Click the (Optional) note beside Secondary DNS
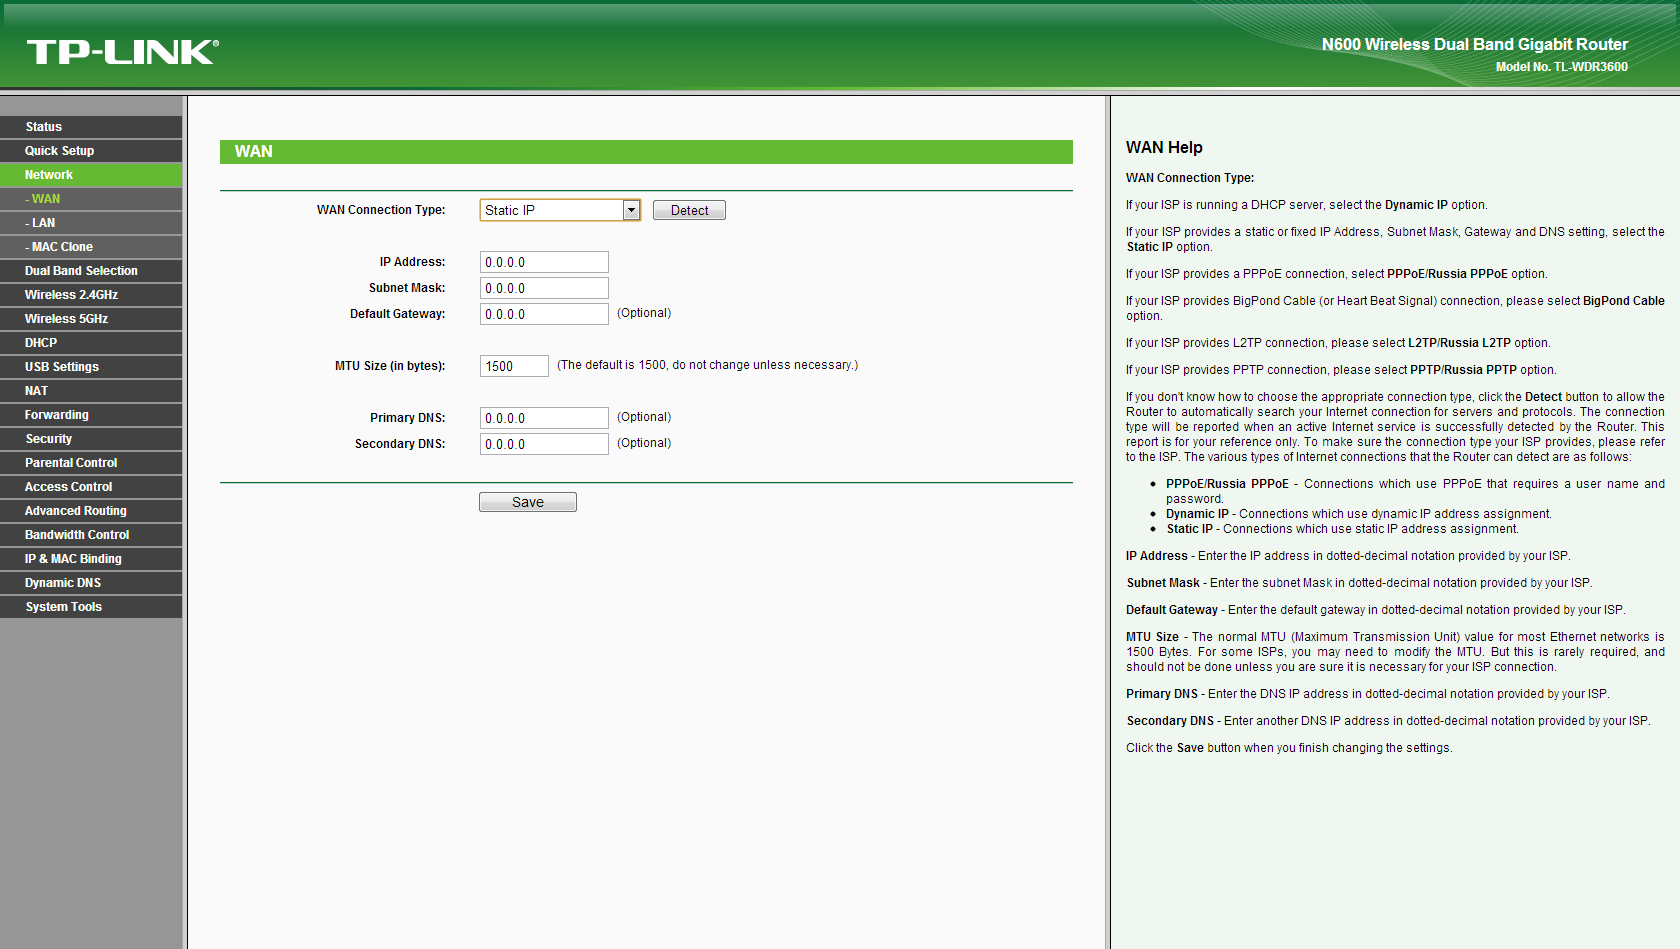This screenshot has width=1680, height=949. pos(644,443)
